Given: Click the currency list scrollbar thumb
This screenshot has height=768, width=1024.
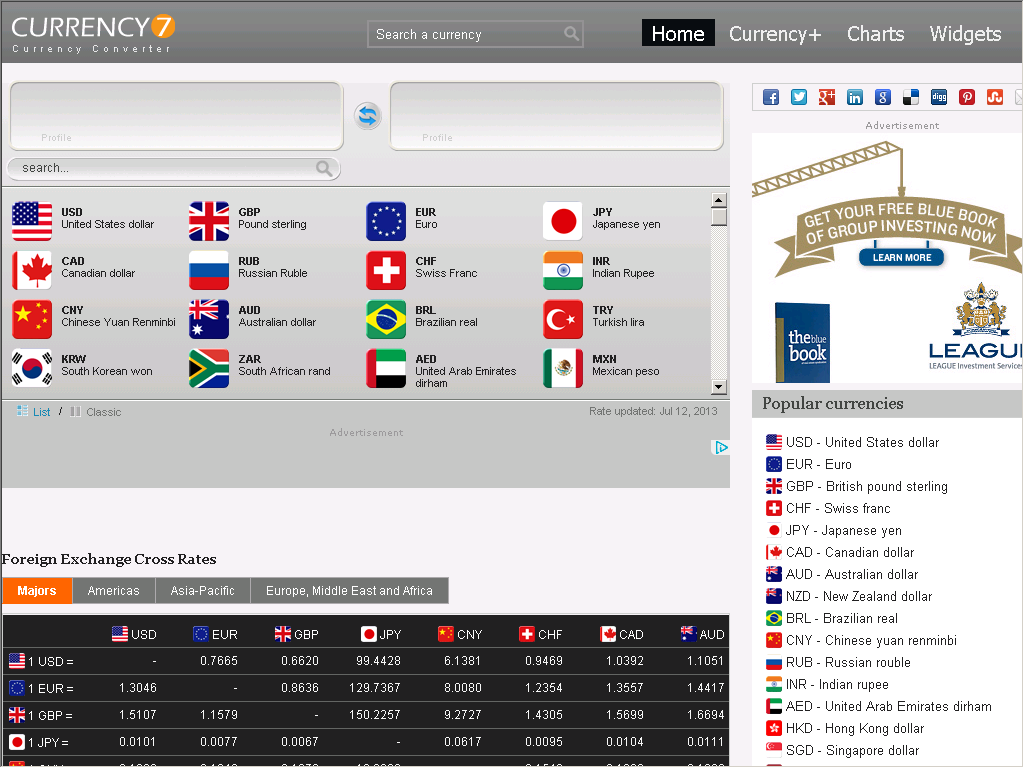Looking at the screenshot, I should coord(718,216).
